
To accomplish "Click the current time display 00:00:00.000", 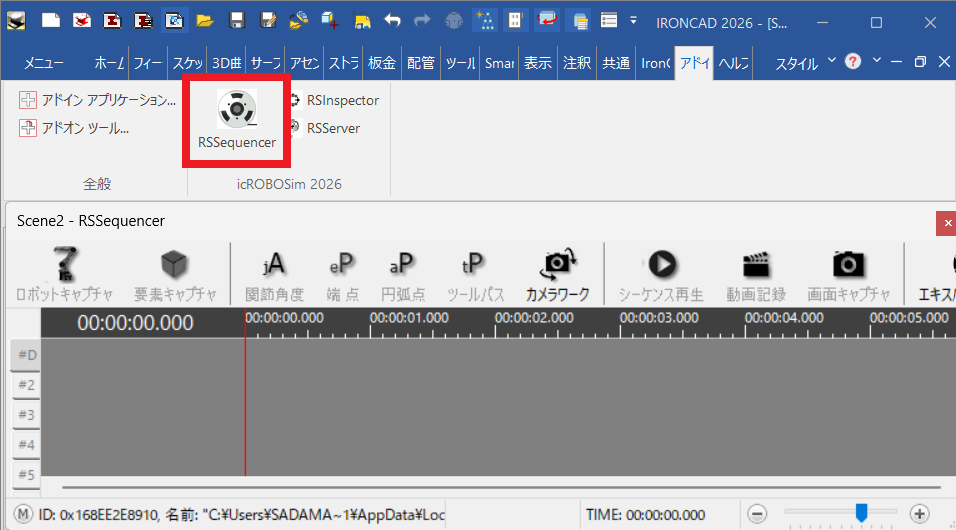I will pos(135,323).
